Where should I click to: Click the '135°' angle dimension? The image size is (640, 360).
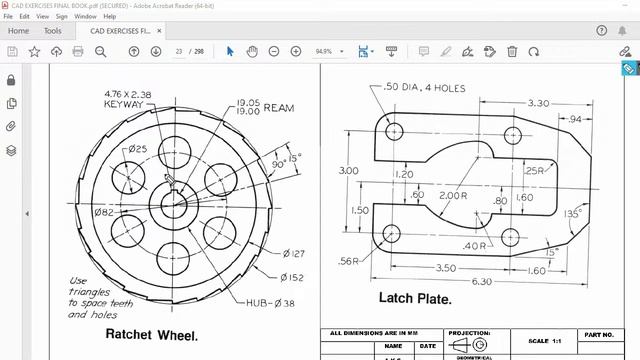point(573,213)
